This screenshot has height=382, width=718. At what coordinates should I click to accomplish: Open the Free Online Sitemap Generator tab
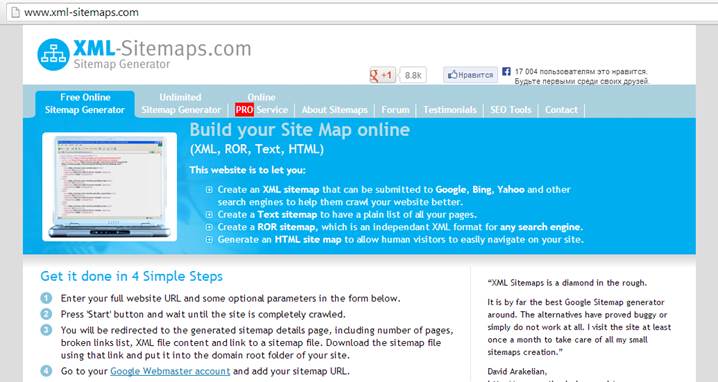pyautogui.click(x=85, y=104)
